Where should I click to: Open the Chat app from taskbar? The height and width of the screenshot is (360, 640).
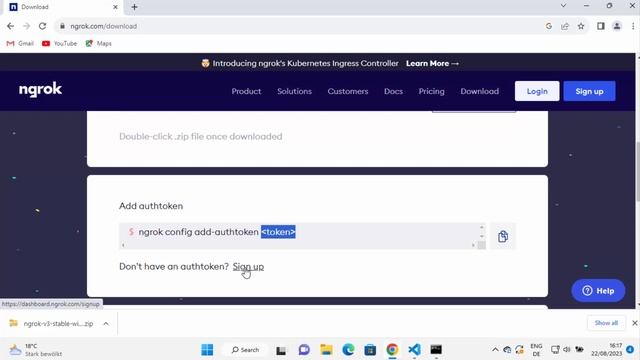(x=304, y=350)
